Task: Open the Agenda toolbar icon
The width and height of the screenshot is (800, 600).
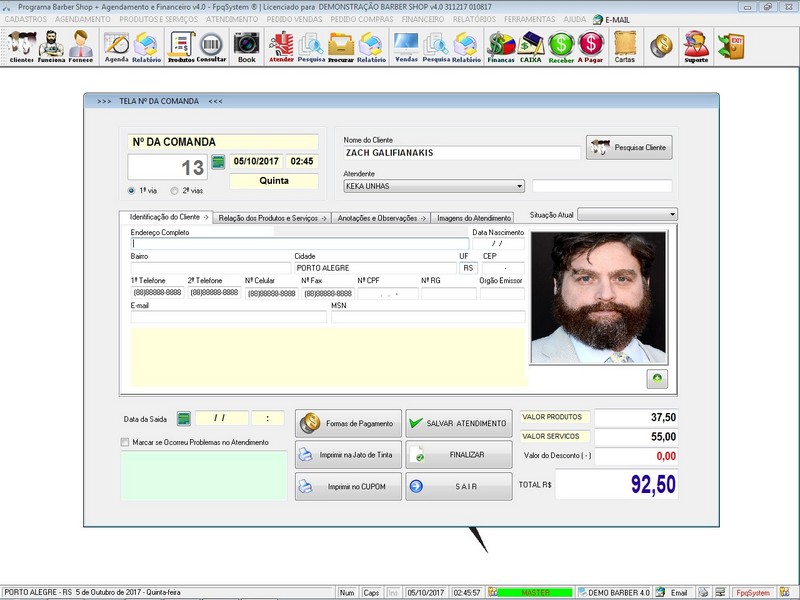Action: 116,46
